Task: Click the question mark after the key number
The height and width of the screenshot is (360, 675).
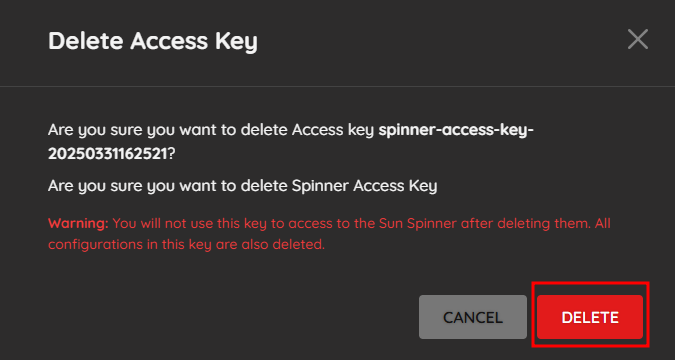Action: pyautogui.click(x=171, y=155)
